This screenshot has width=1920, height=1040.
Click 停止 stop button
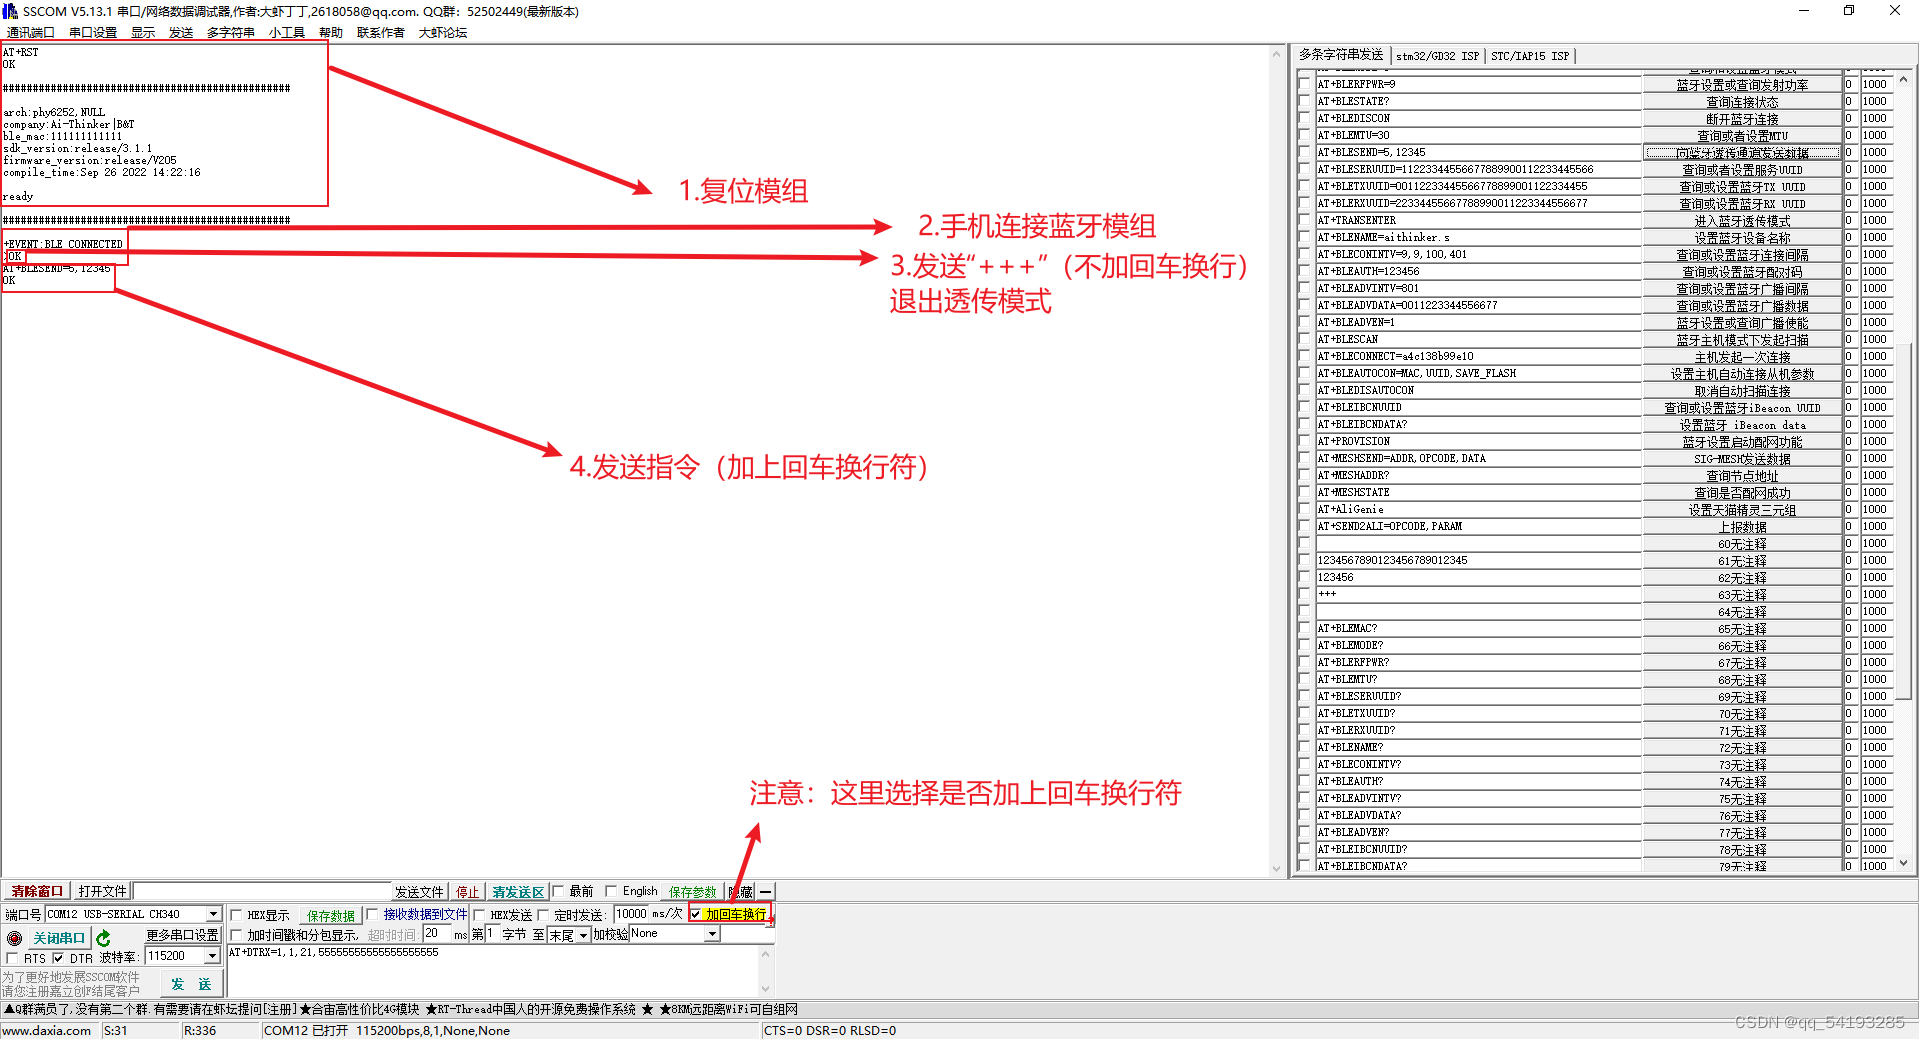[x=468, y=892]
